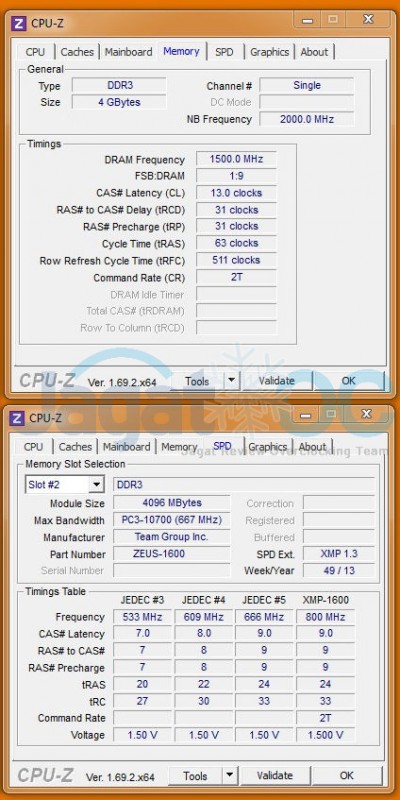Click JEDEC #3 frequency value 533 MHz
Image resolution: width=400 pixels, height=800 pixels.
tap(142, 617)
